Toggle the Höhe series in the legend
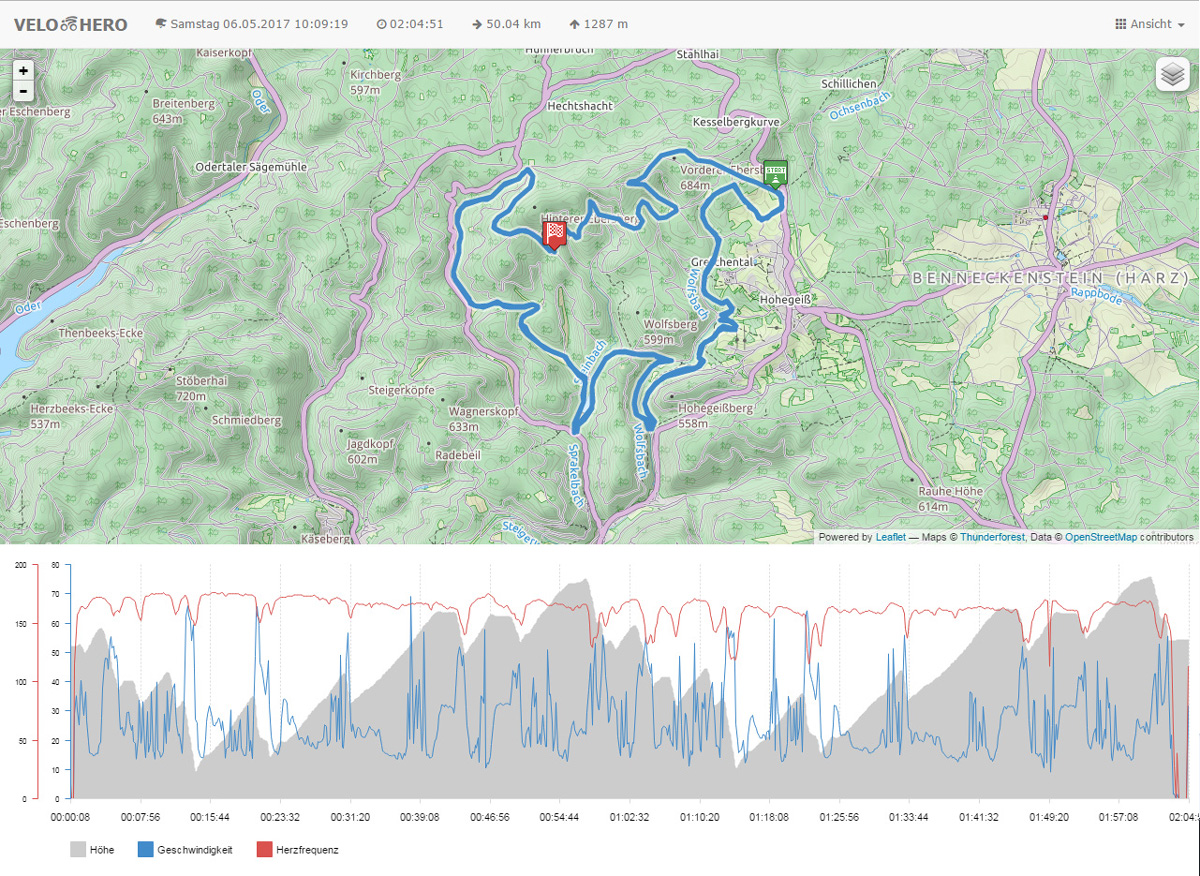The height and width of the screenshot is (876, 1200). click(92, 850)
